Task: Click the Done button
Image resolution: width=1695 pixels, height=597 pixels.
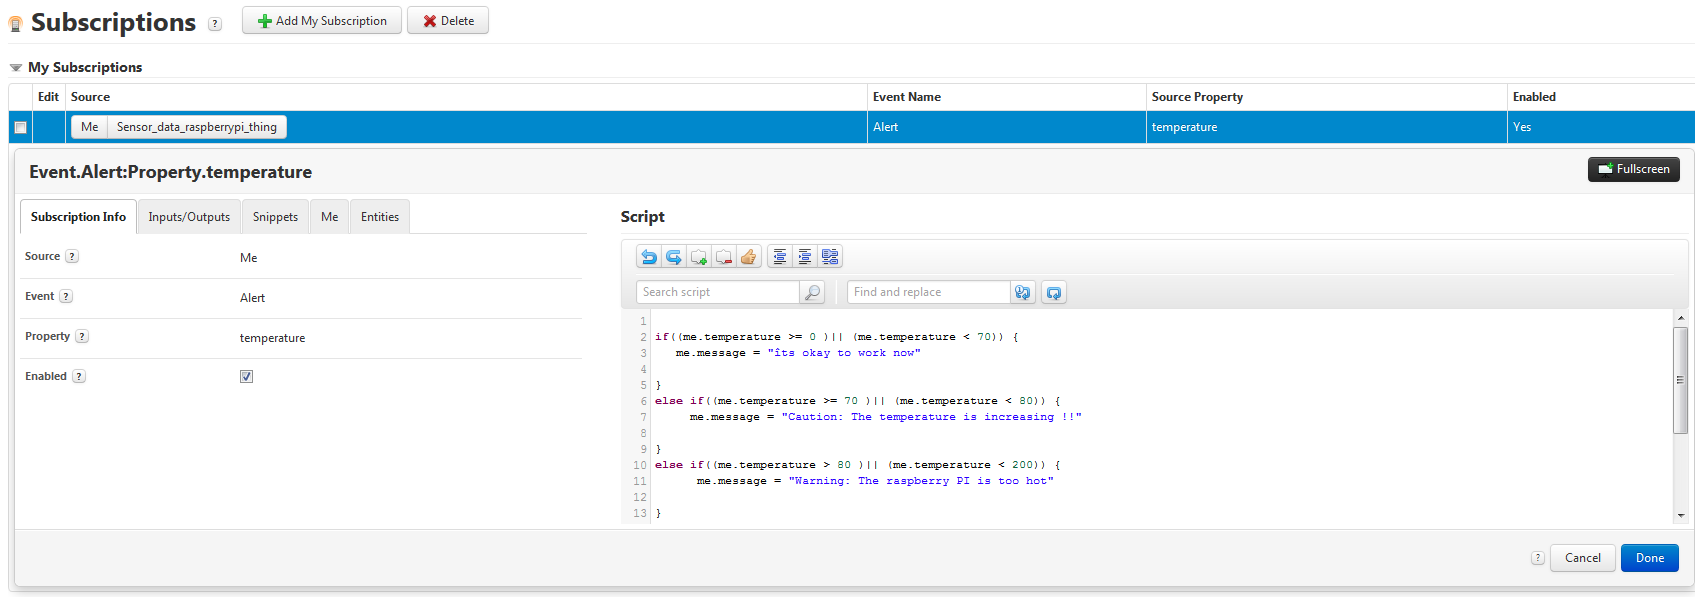Action: [1650, 558]
